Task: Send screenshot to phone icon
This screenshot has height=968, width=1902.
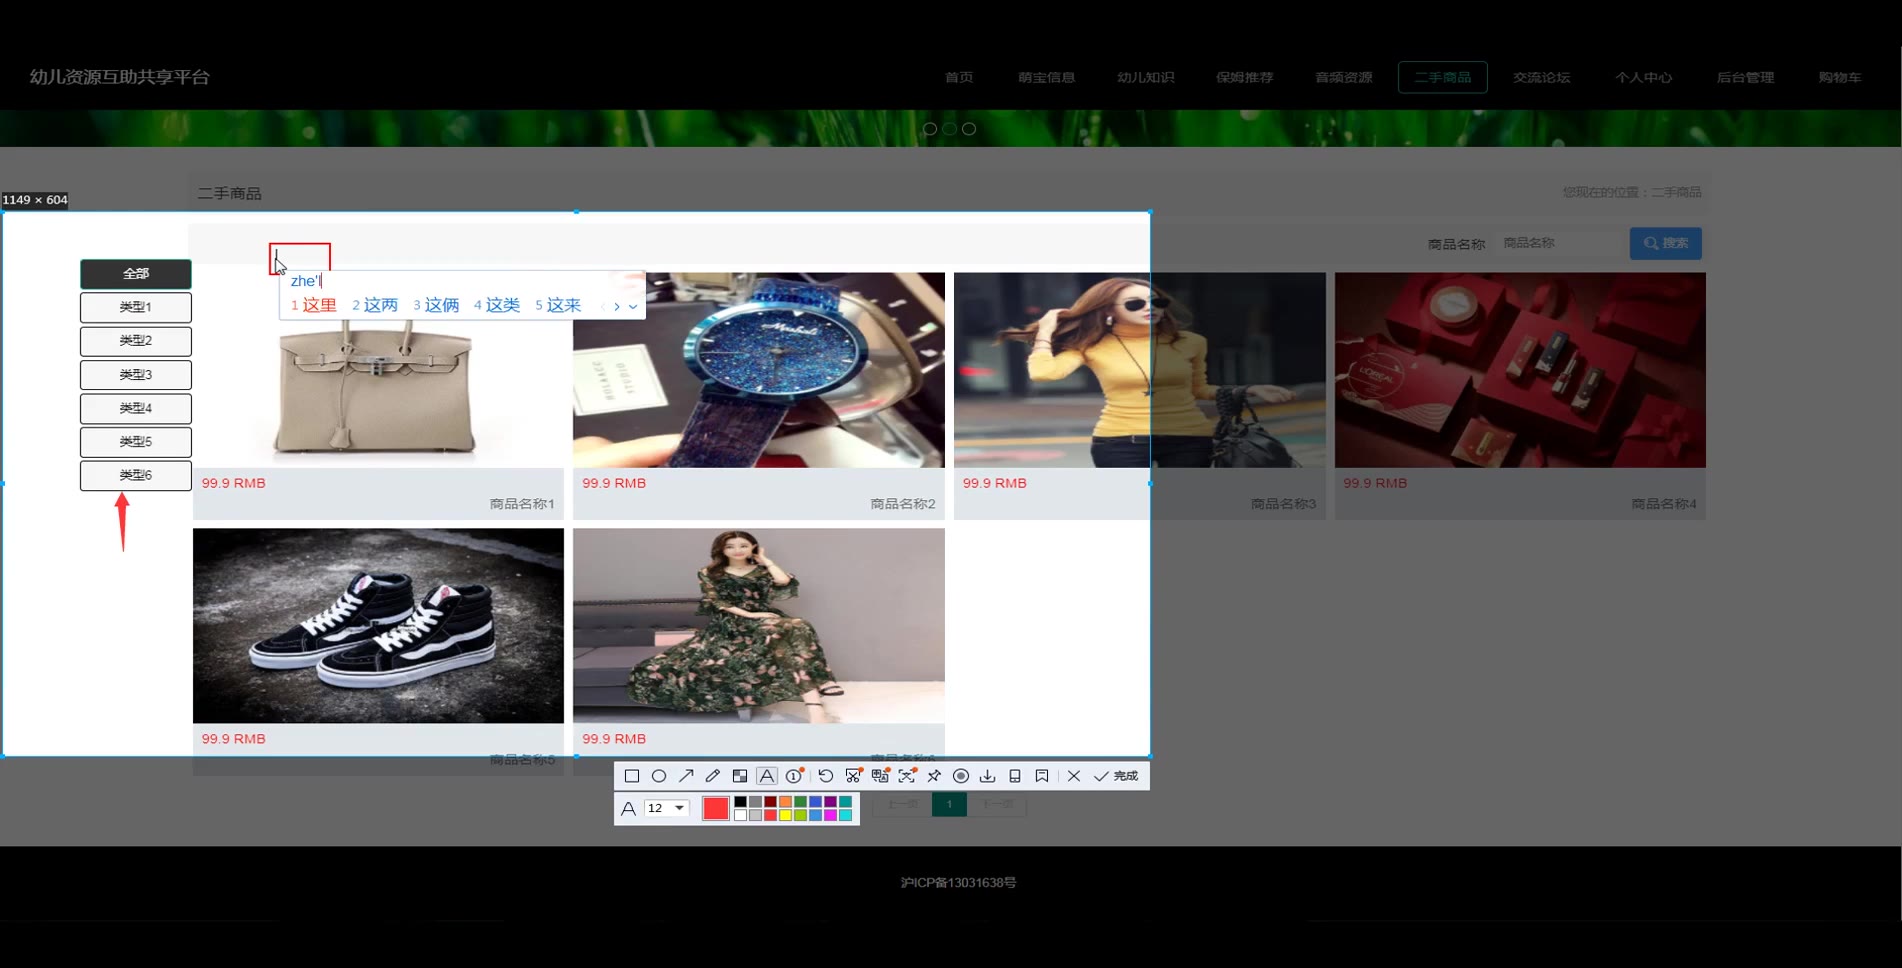Action: click(1015, 776)
